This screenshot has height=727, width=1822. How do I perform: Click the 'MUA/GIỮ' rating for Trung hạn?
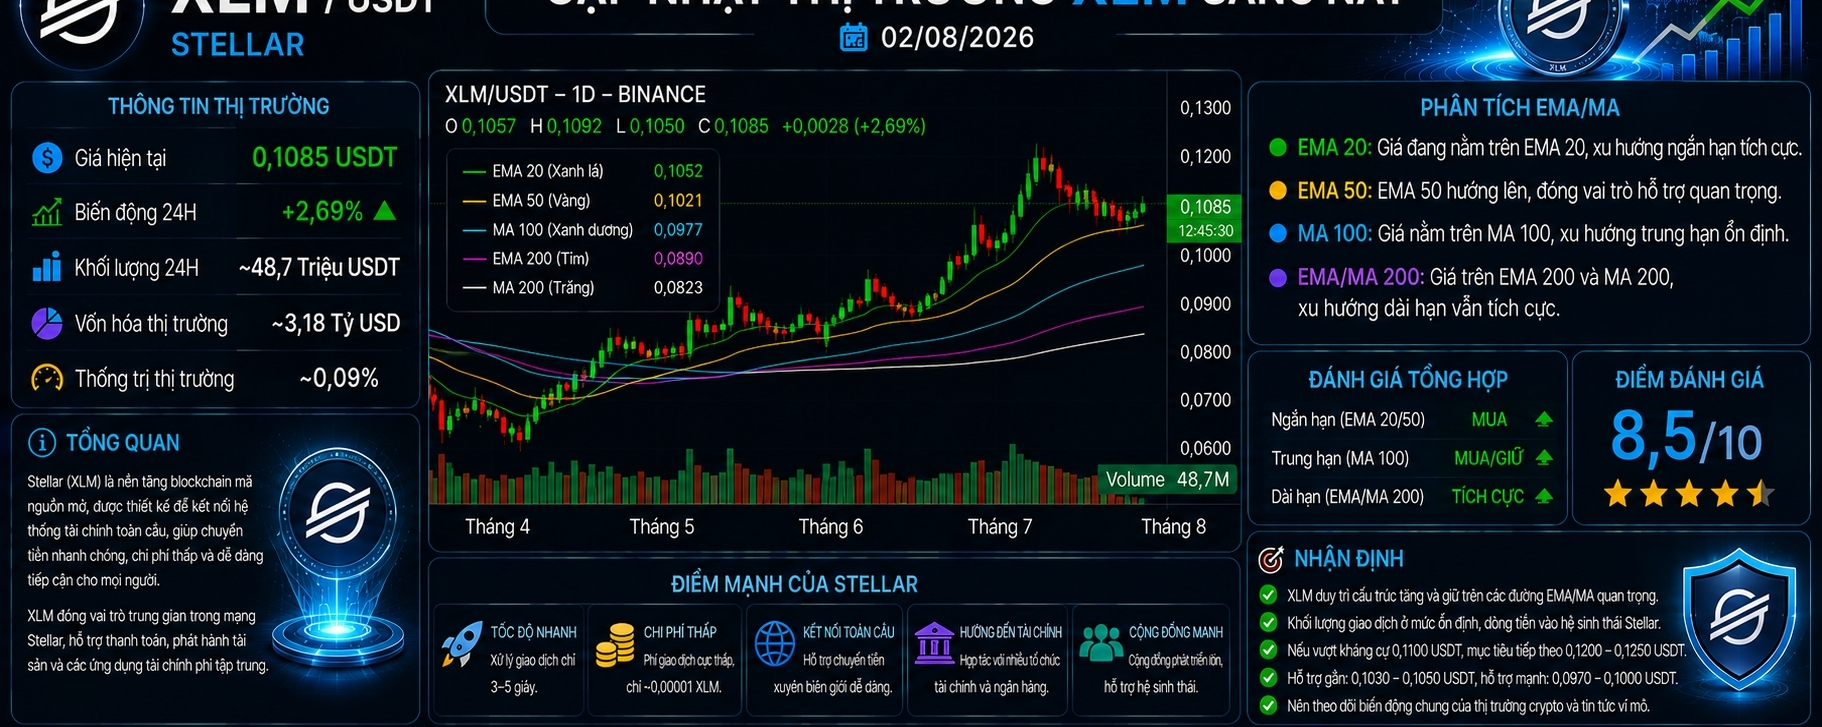pyautogui.click(x=1488, y=458)
